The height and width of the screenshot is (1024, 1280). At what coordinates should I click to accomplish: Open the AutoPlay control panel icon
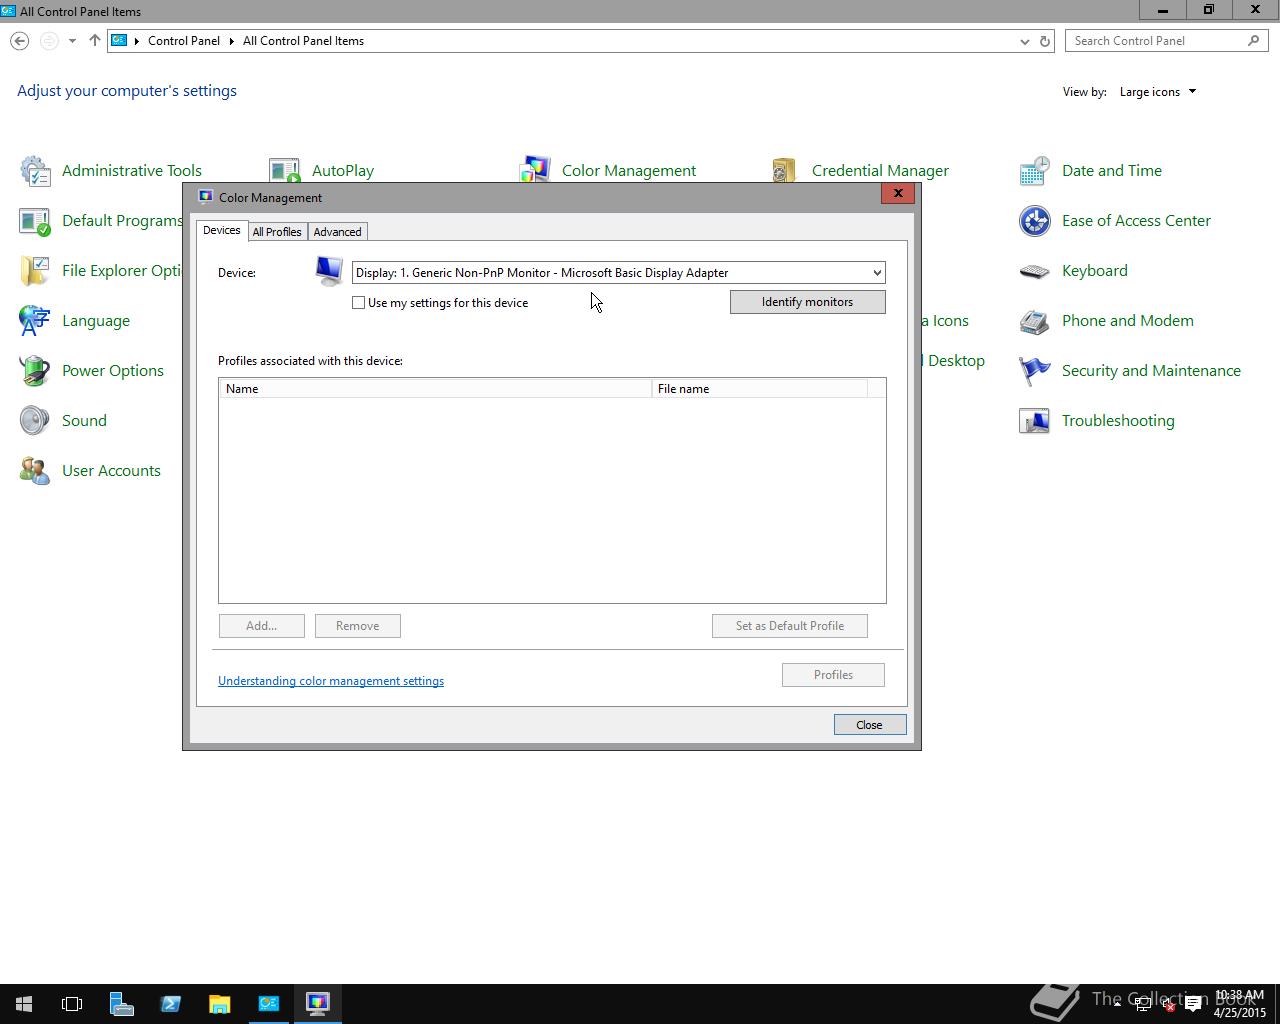point(285,169)
